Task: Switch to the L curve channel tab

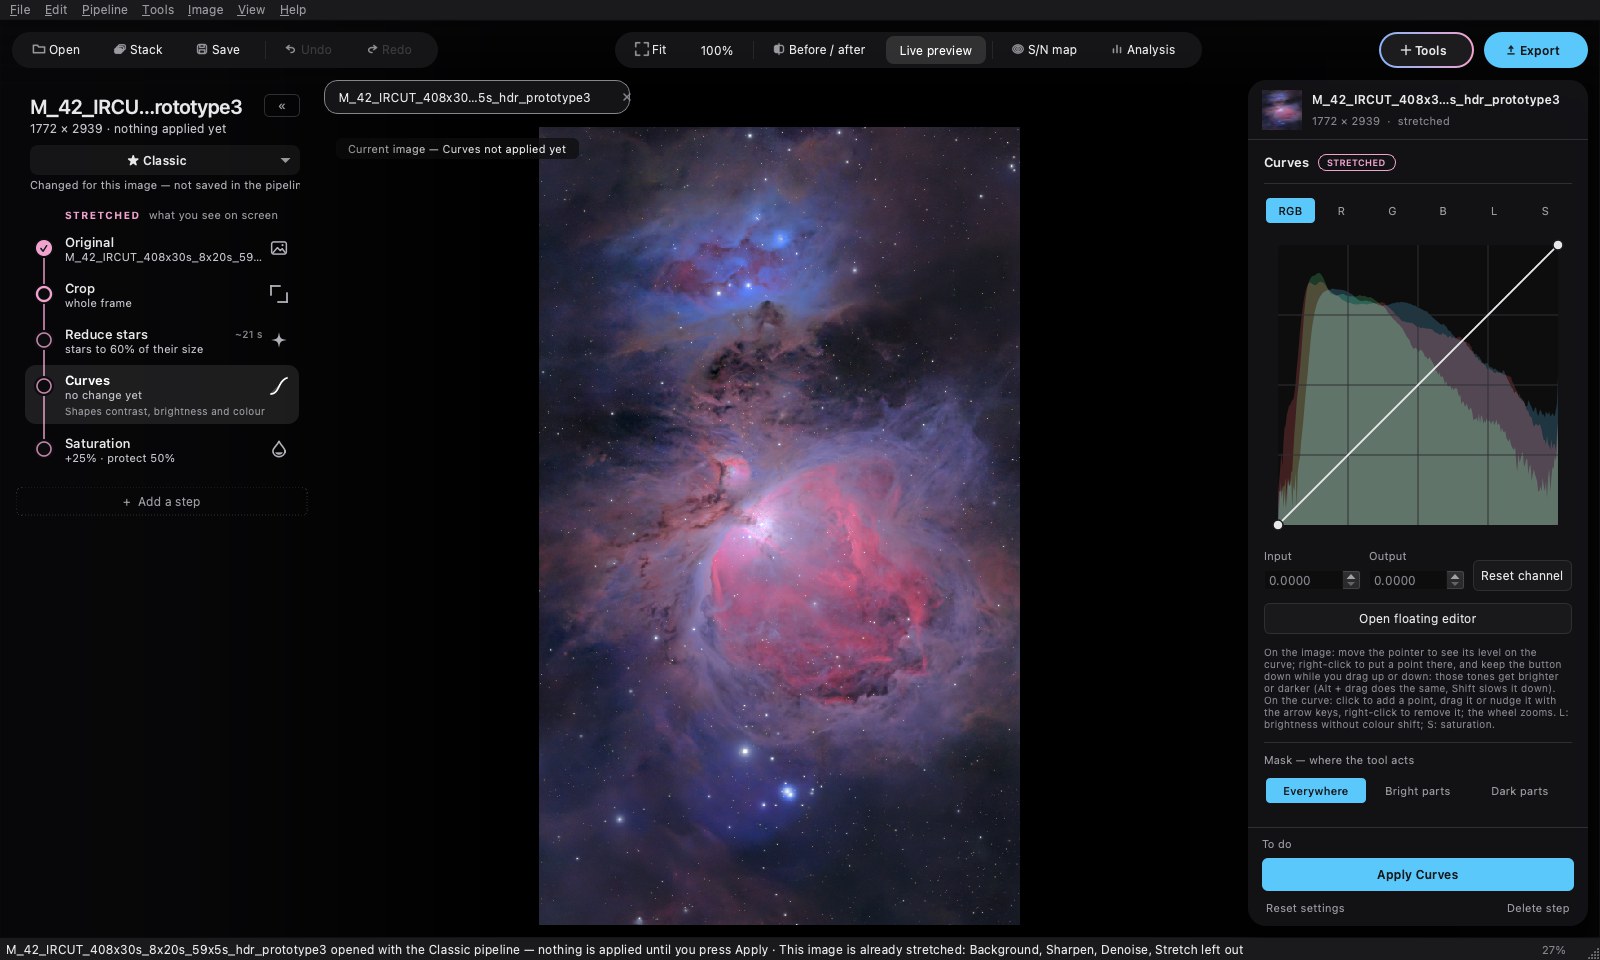Action: (1494, 211)
